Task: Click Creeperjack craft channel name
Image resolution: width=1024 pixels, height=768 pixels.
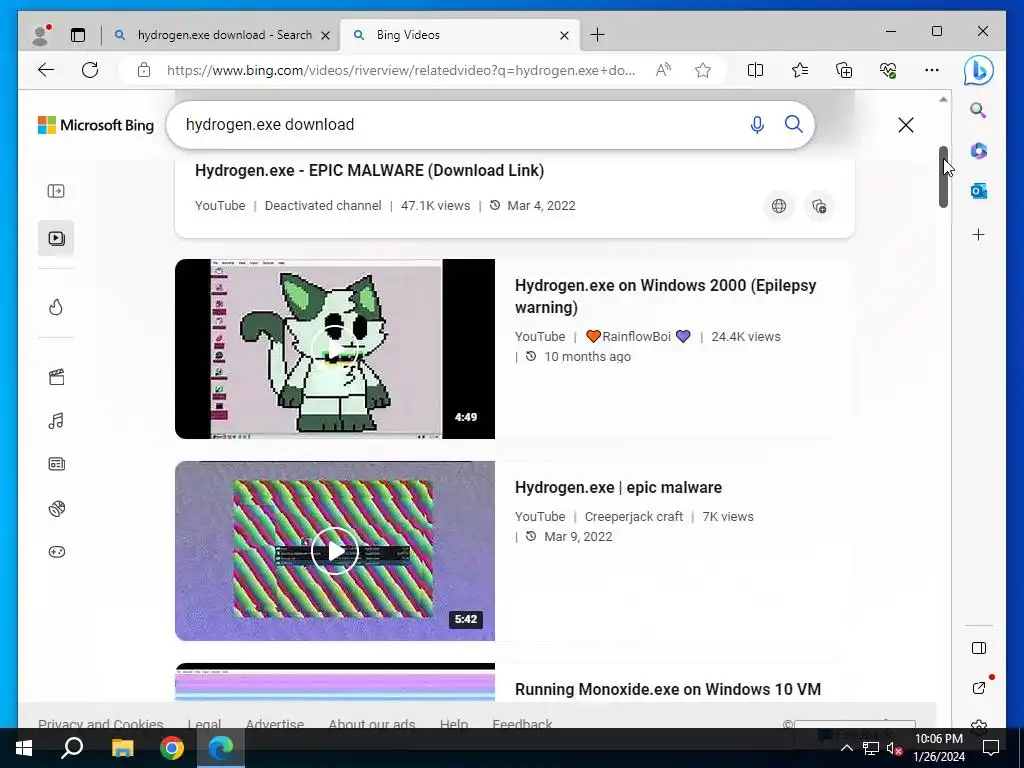Action: (633, 517)
